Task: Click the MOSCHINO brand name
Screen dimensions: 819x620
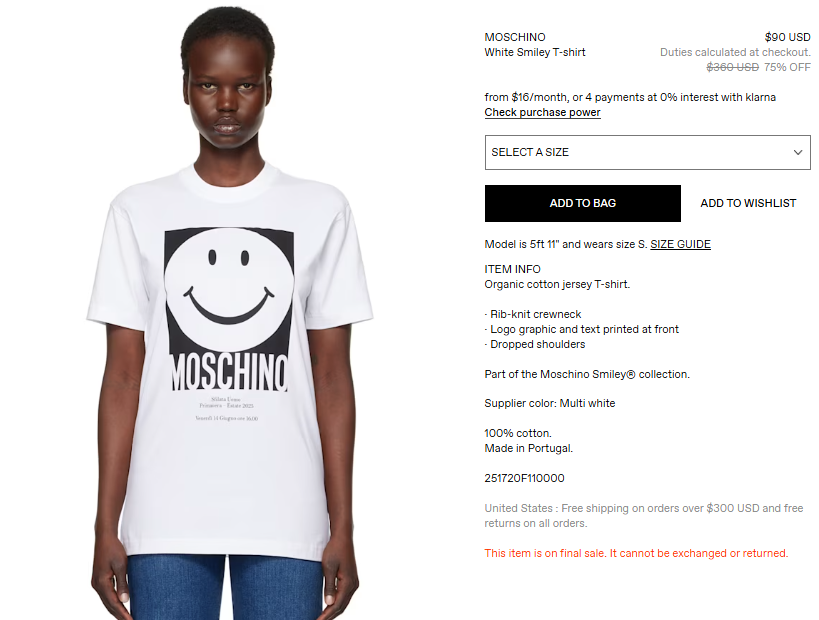Action: tap(514, 37)
